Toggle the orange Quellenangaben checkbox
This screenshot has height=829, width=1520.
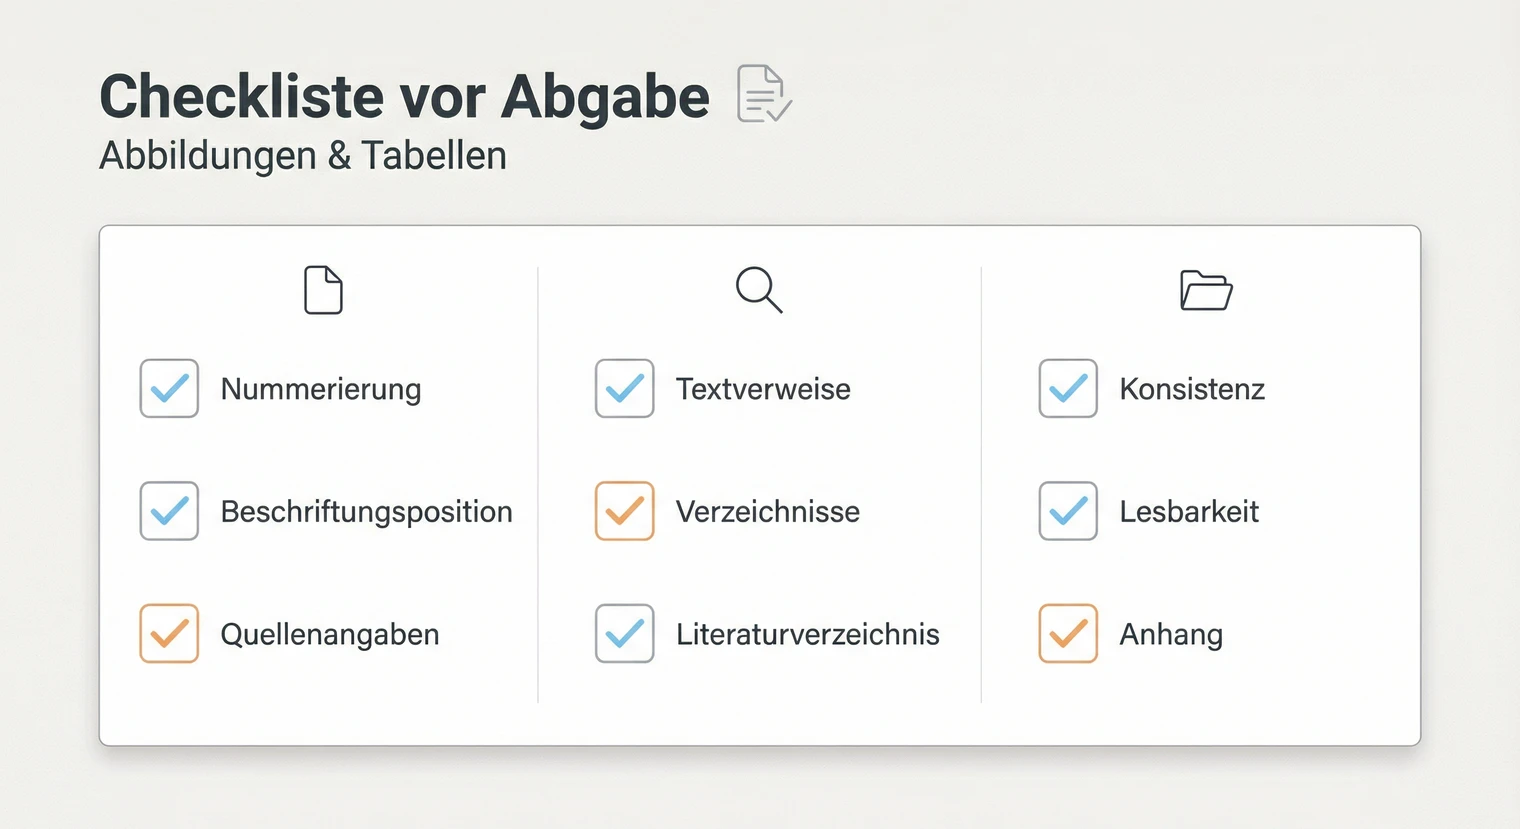click(x=168, y=633)
